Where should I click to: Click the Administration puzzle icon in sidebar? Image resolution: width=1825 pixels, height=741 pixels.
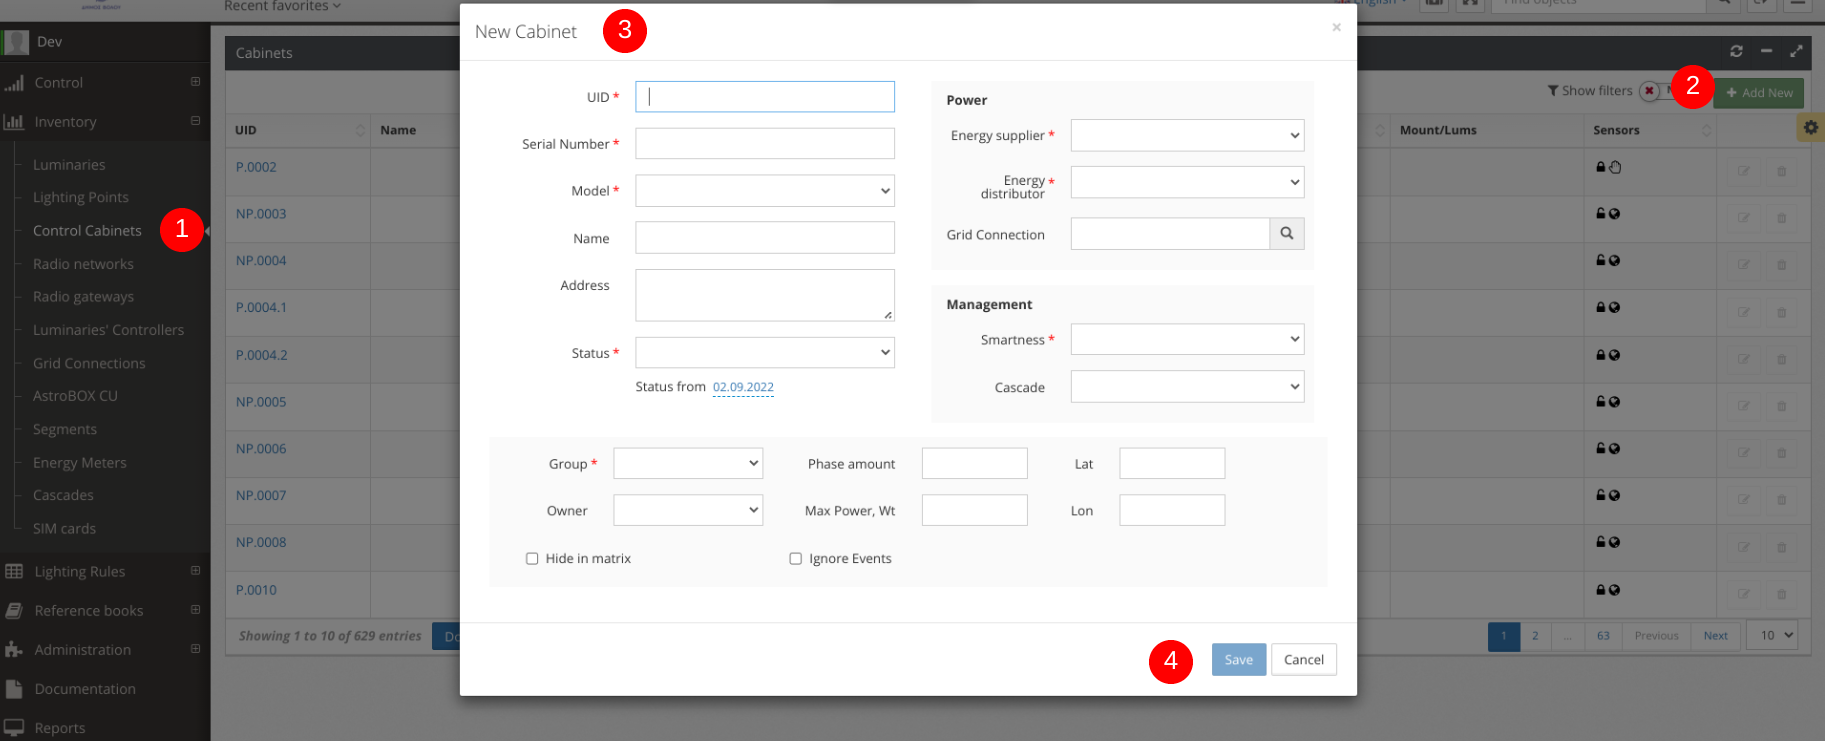coord(14,650)
